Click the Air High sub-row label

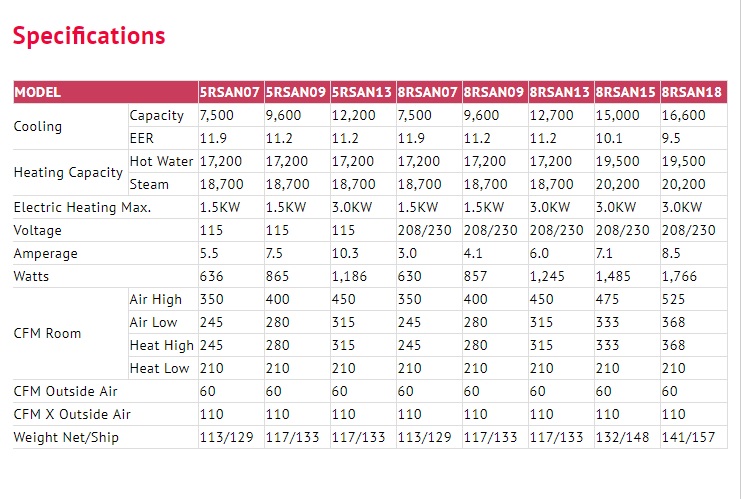[x=155, y=300]
